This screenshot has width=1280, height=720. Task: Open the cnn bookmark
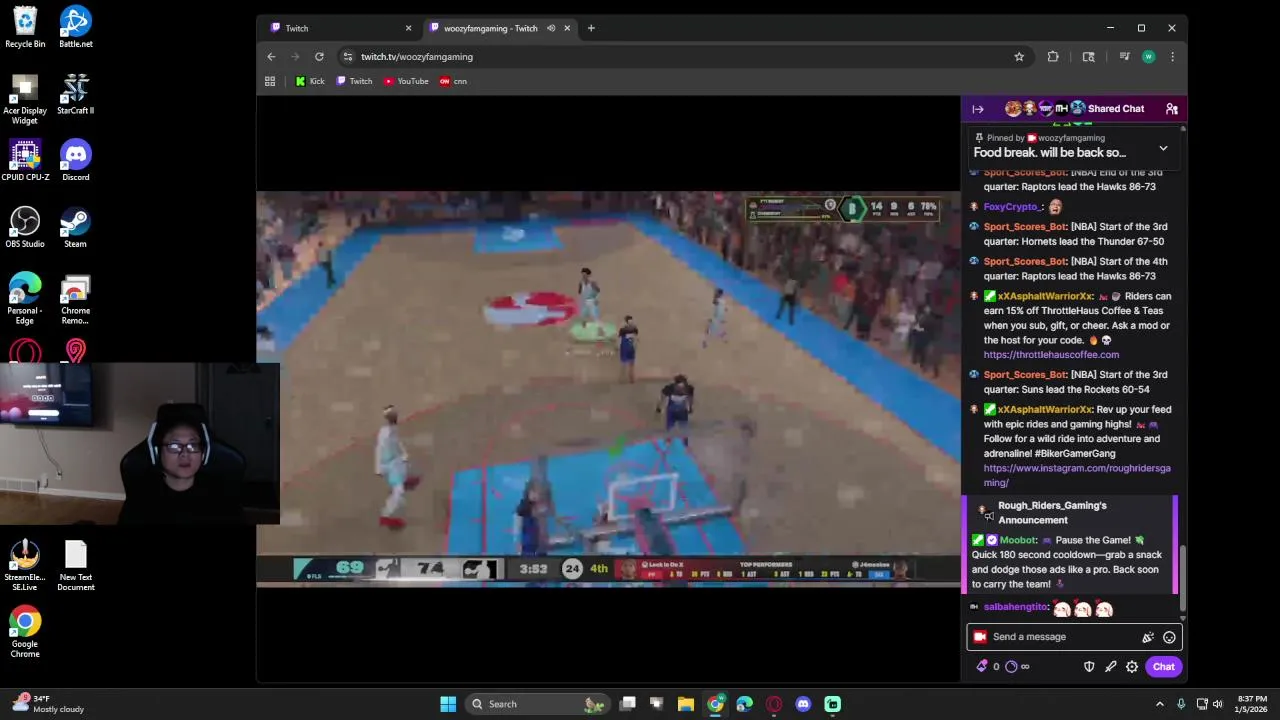(453, 81)
